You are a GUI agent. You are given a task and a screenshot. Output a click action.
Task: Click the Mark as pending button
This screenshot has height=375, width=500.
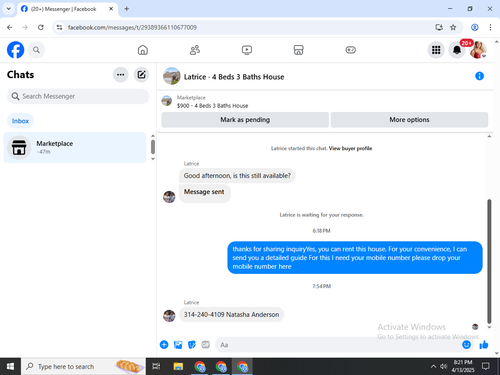245,120
